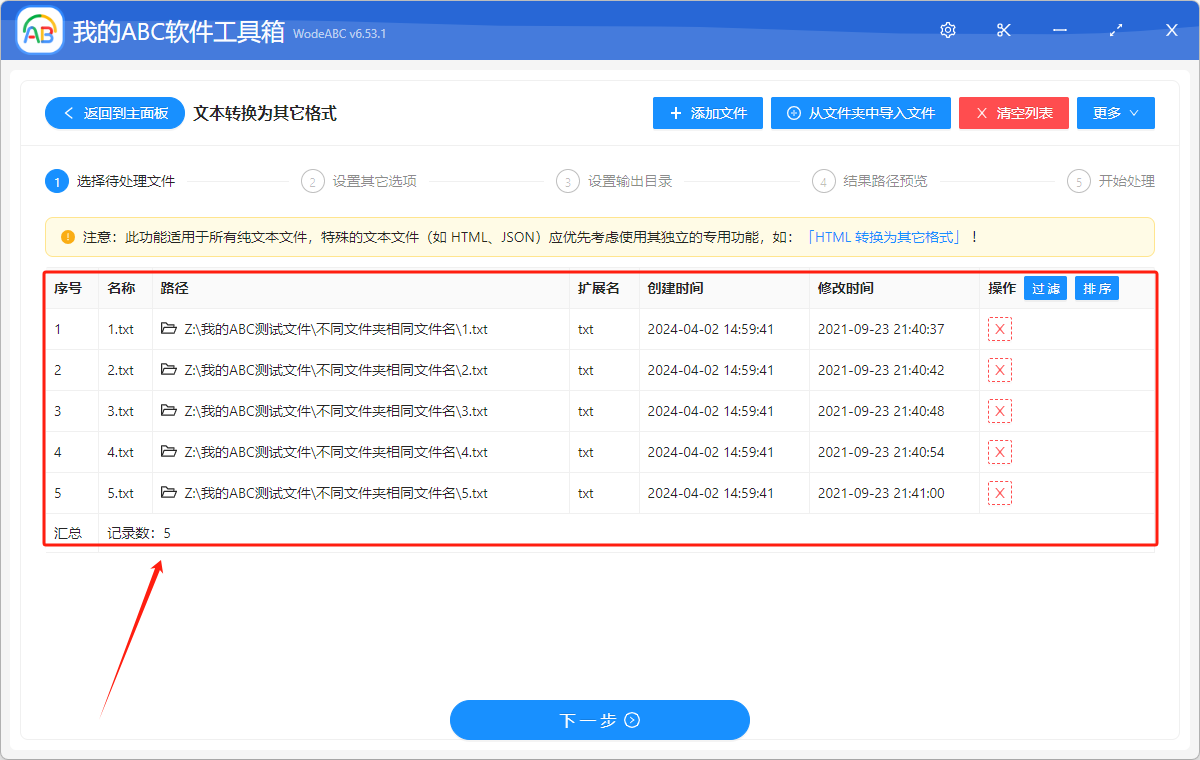
Task: Click the orange warning icon in notice bar
Action: pos(65,236)
